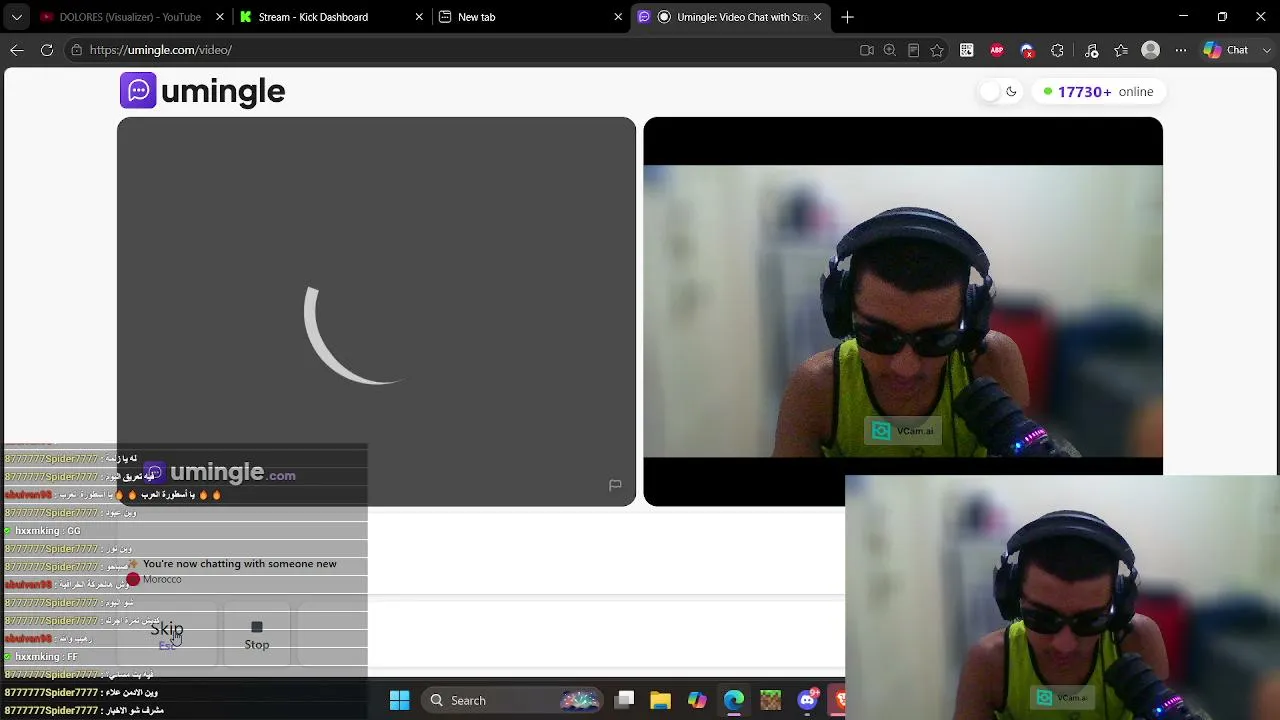
Task: Toggle Umingle dark mode switch
Action: click(1000, 92)
